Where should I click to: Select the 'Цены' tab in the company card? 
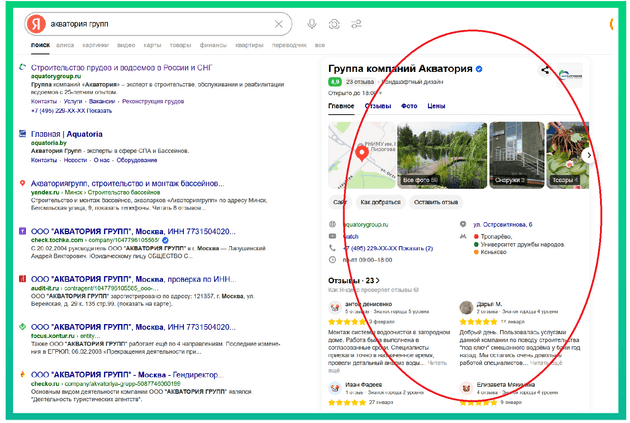[x=436, y=106]
